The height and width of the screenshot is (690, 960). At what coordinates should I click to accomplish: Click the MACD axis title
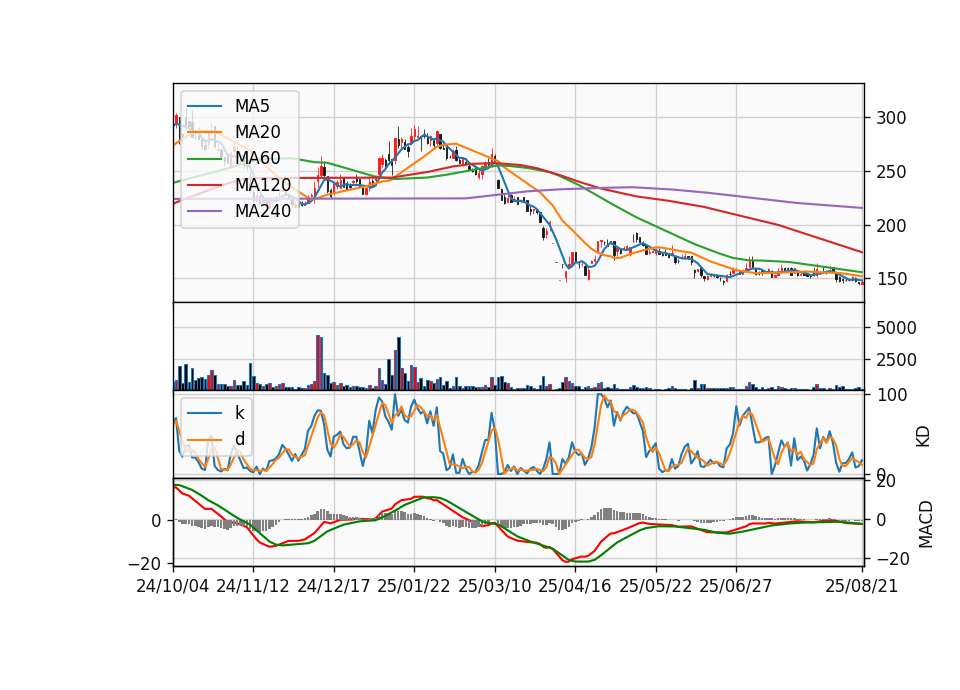[x=926, y=525]
